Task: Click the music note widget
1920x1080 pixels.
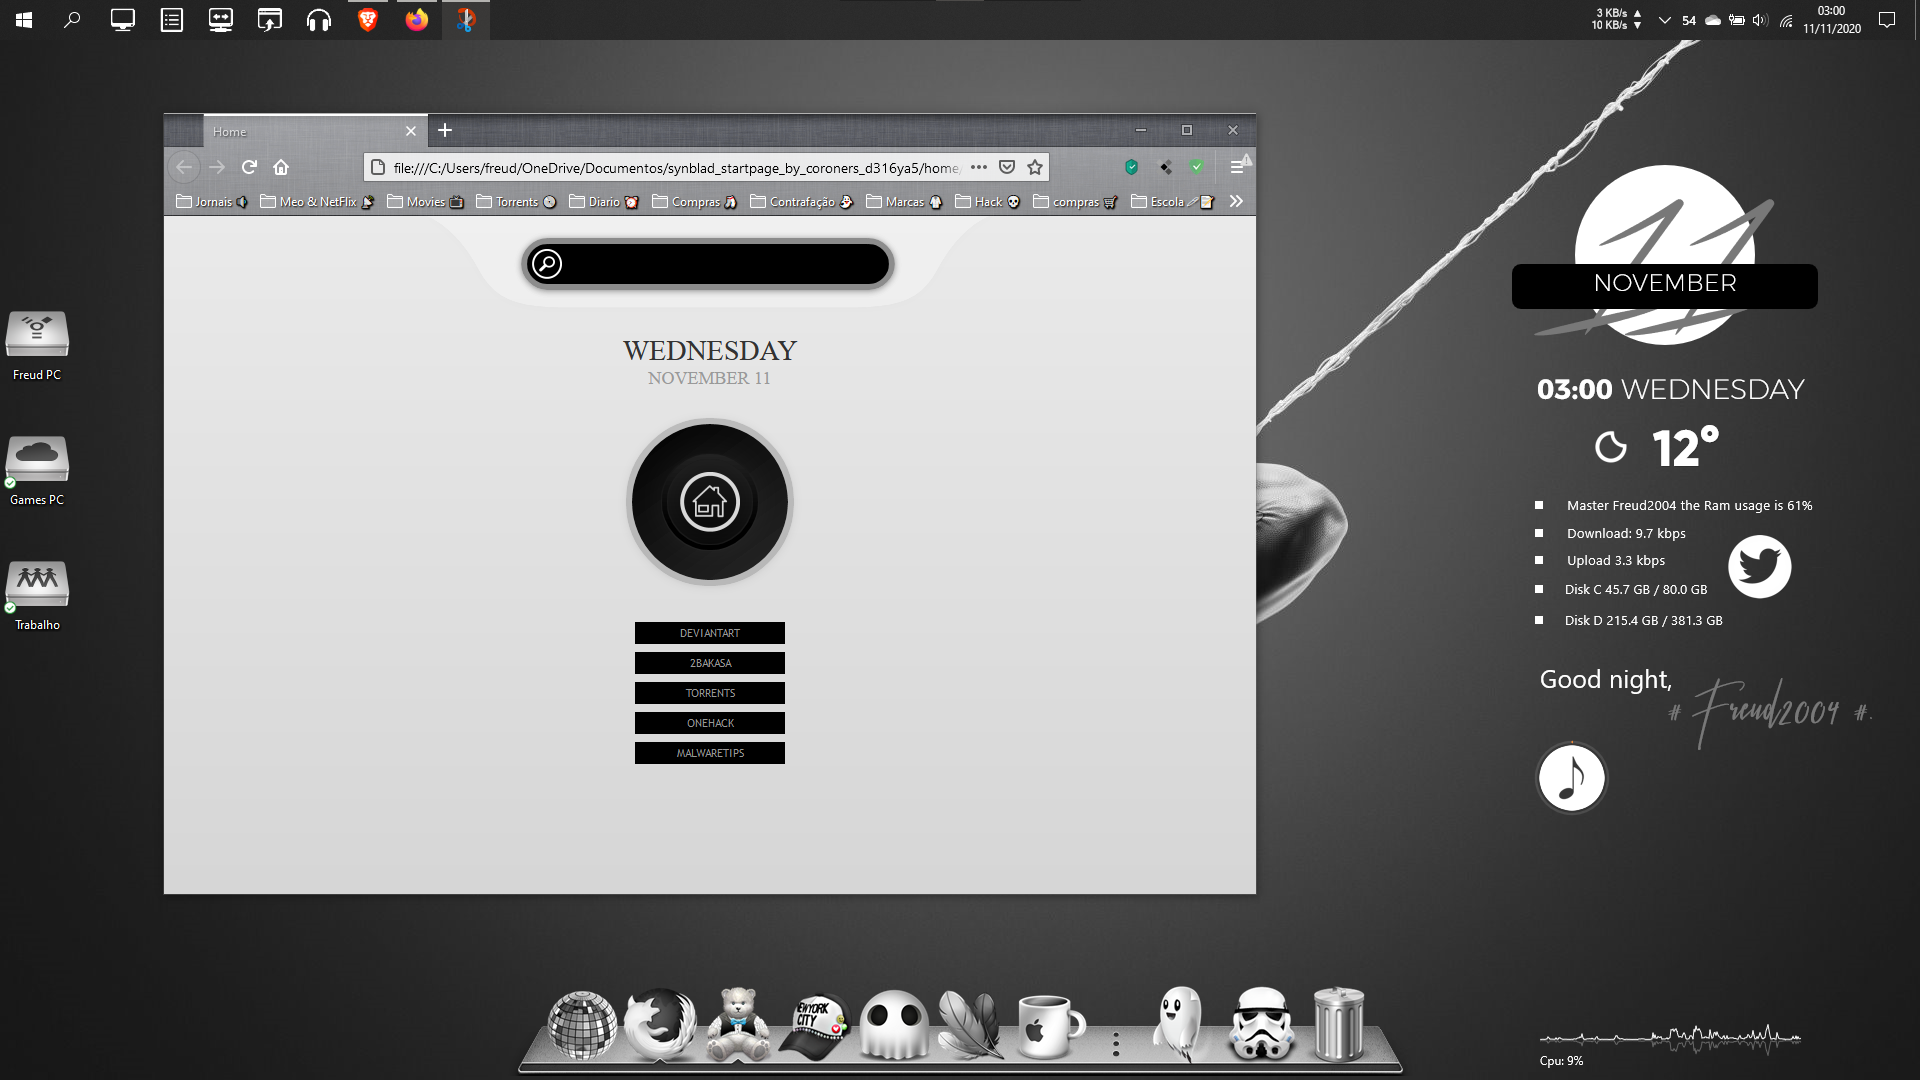Action: click(1571, 778)
